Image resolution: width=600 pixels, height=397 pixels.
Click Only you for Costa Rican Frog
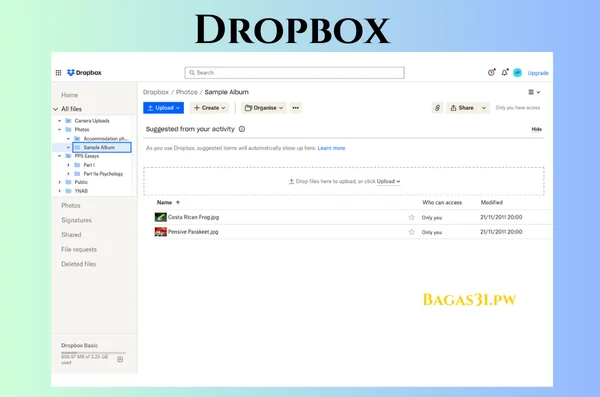432,217
